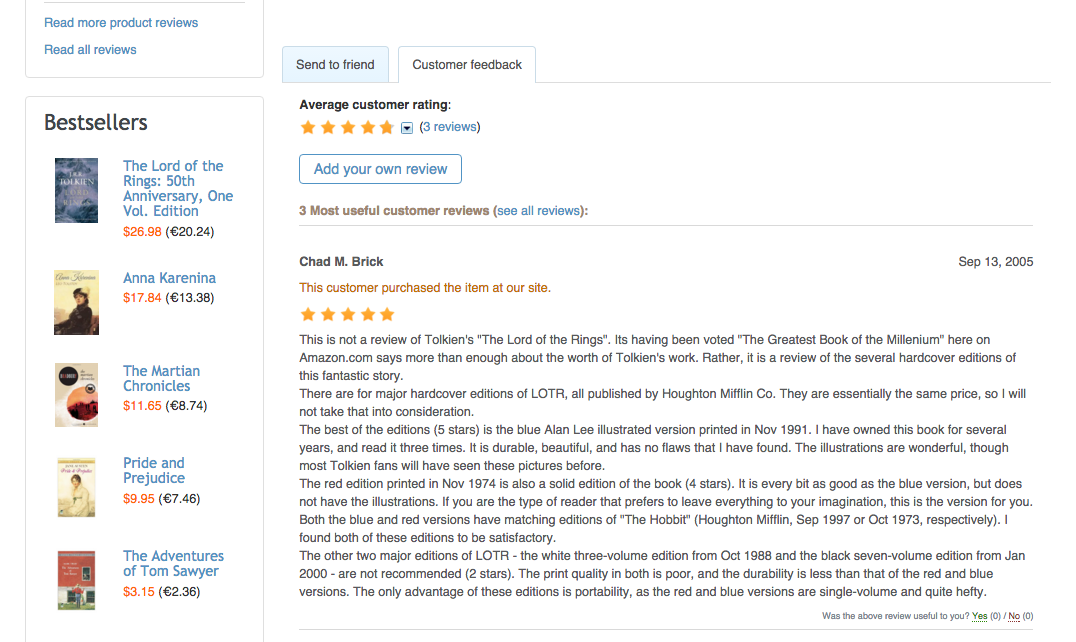Click the Anna Karenina cover thumbnail
The width and height of the screenshot is (1076, 642).
point(76,302)
